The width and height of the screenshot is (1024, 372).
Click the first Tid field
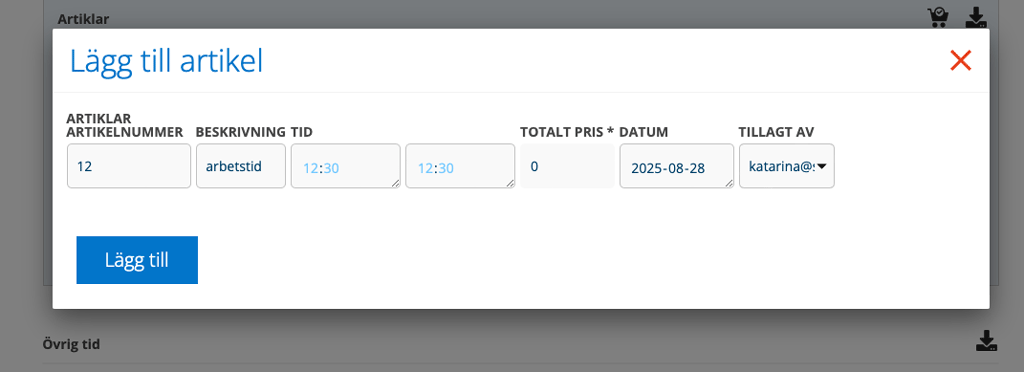[345, 166]
